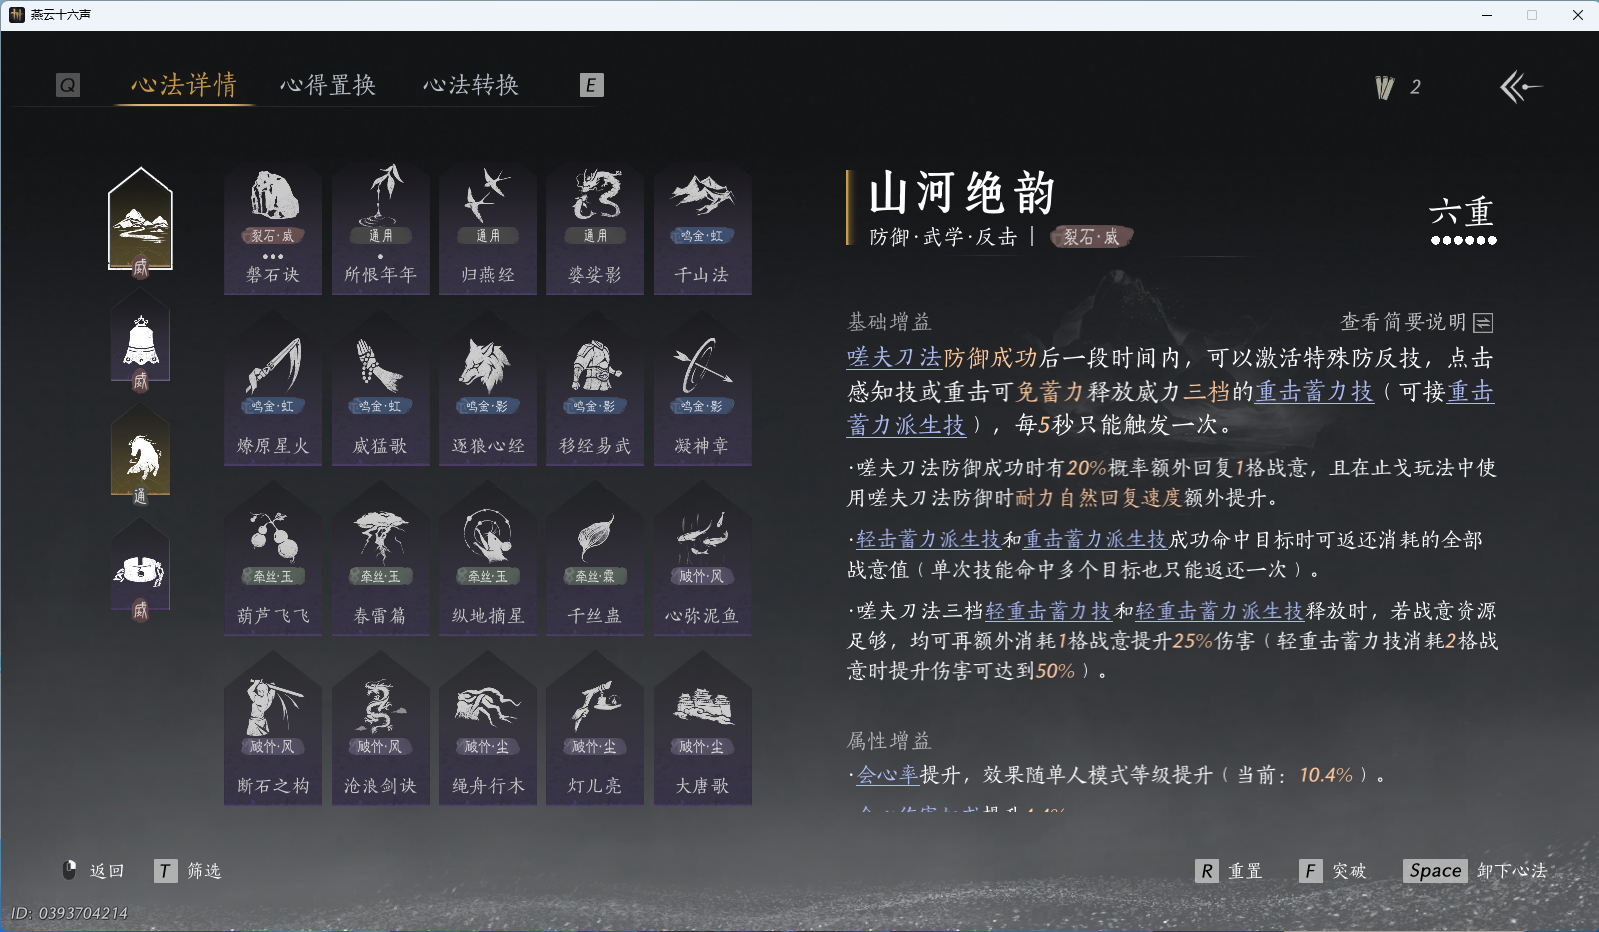
Task: Select the equipped horse slot
Action: point(140,455)
